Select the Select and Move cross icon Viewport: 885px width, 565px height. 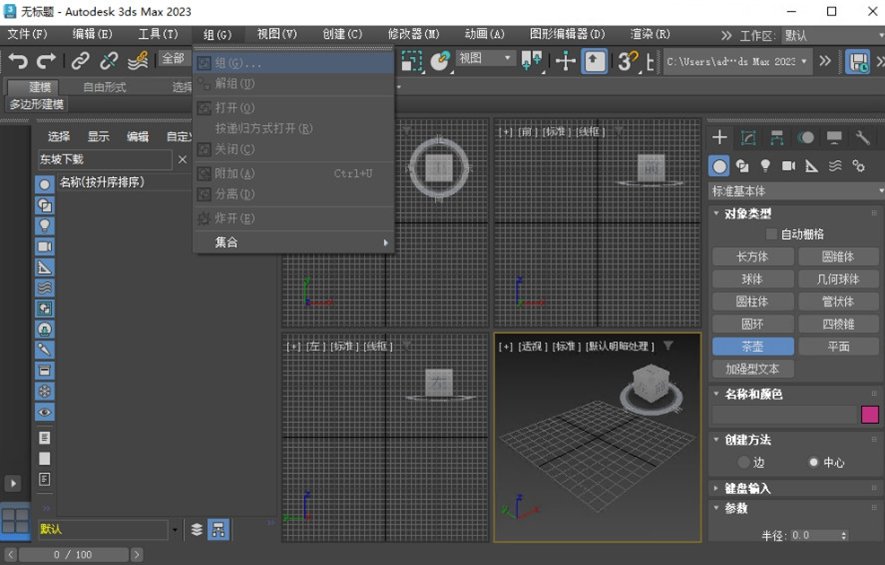[565, 61]
